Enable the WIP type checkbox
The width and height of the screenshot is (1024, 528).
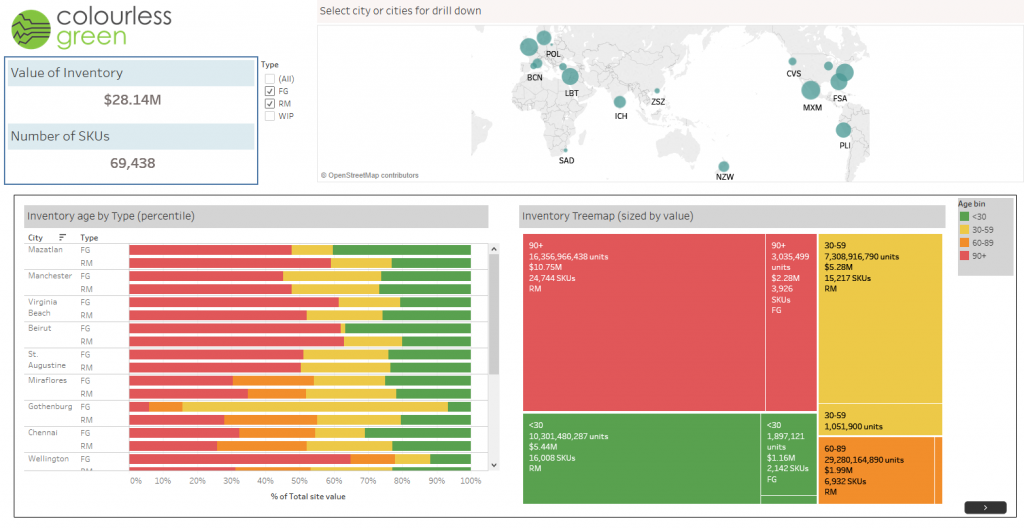270,116
